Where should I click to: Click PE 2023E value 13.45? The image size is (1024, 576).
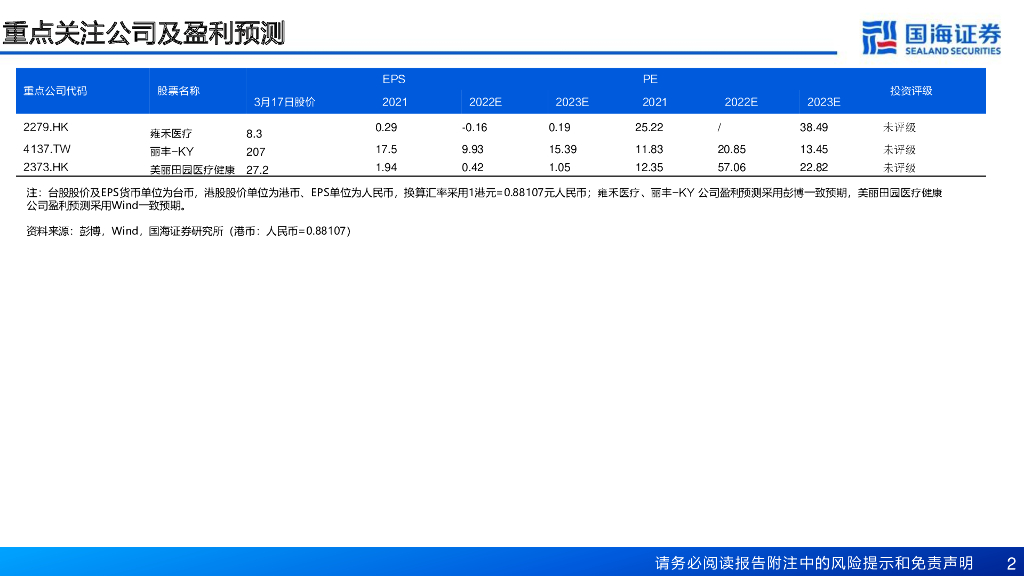click(x=814, y=149)
